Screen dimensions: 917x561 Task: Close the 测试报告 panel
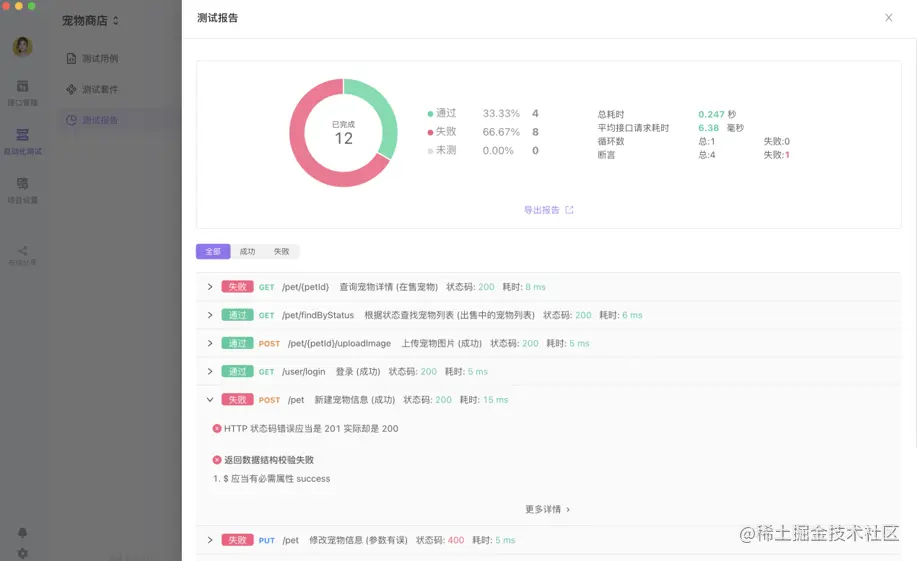point(888,18)
